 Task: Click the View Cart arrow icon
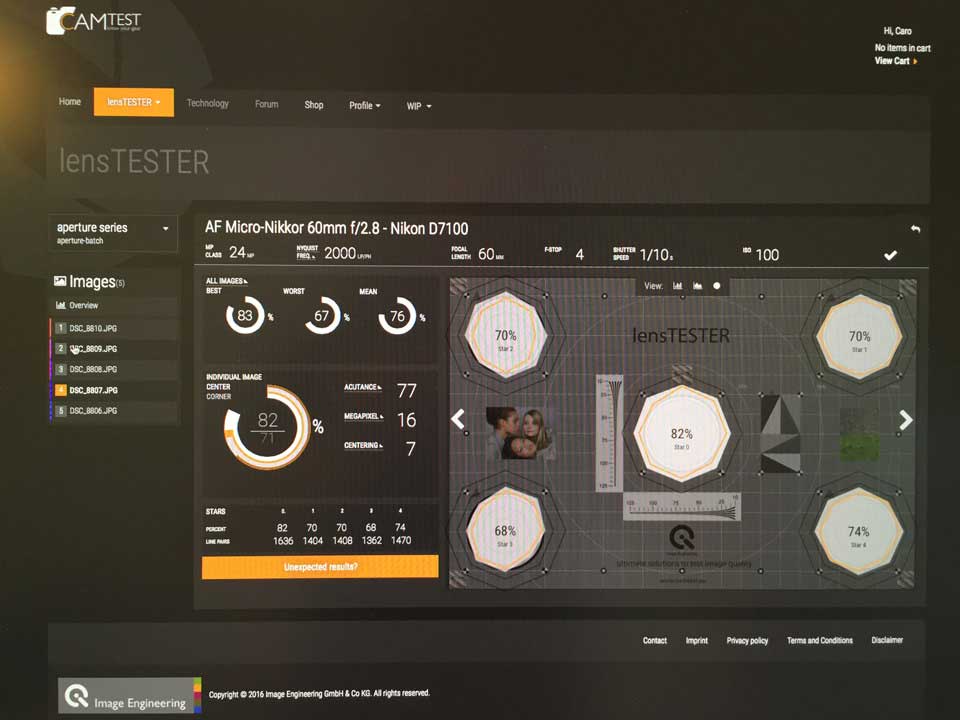click(x=915, y=61)
